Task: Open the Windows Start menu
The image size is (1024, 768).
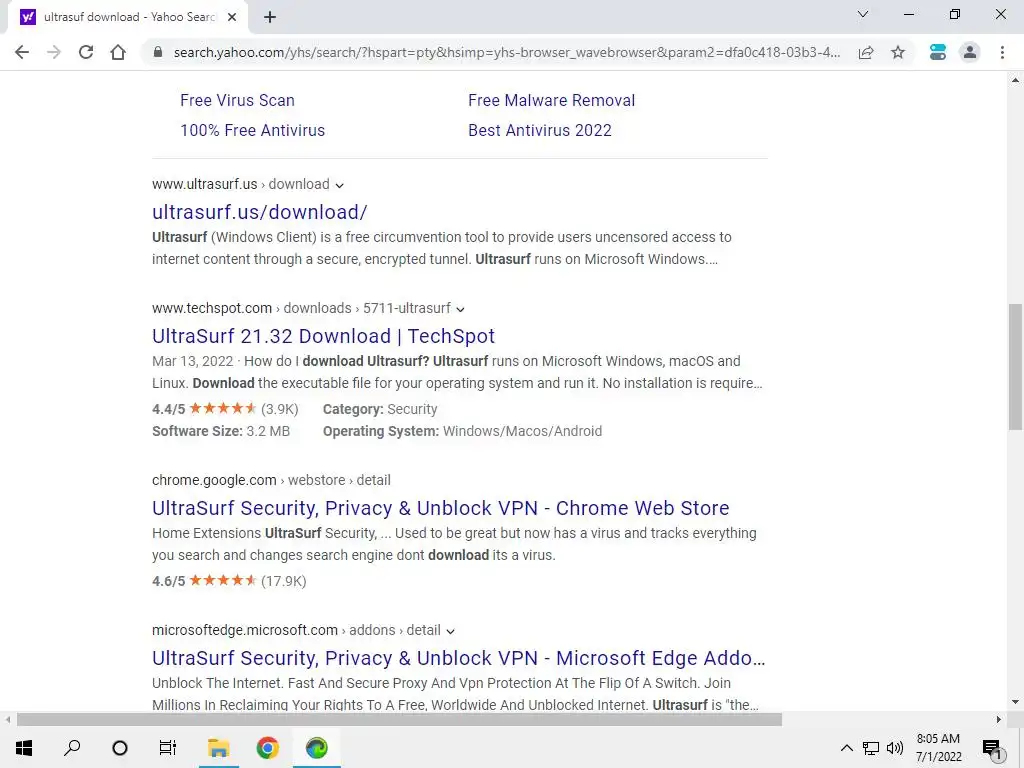Action: [24, 748]
